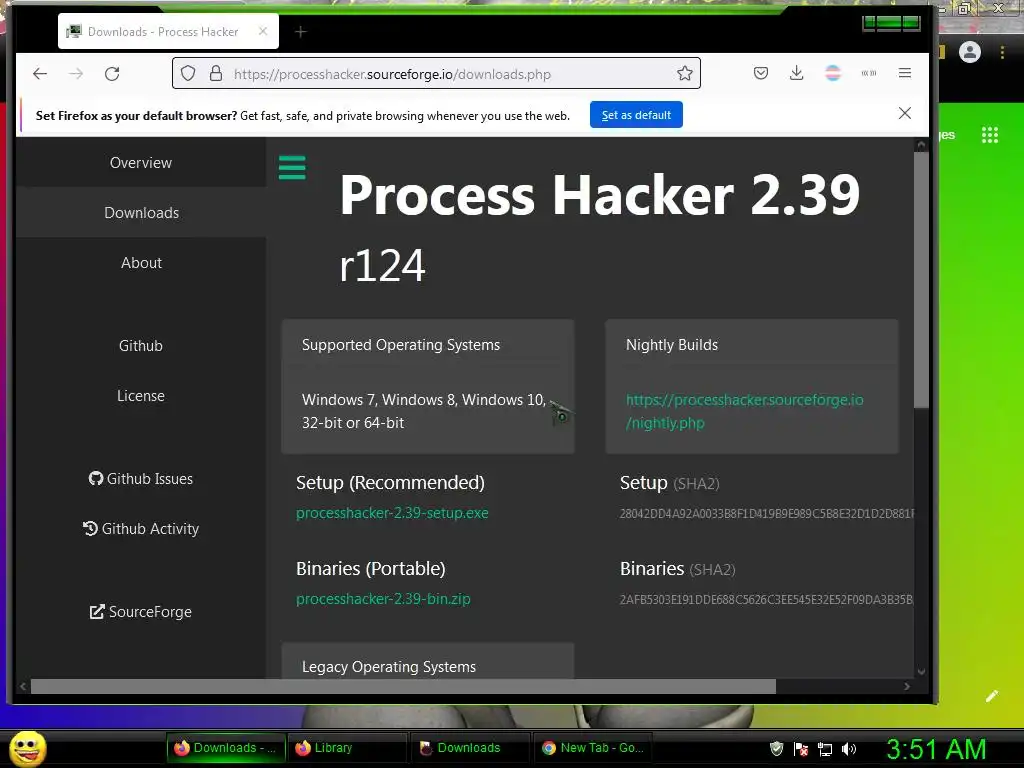Click the Legacy Operating Systems heading
1024x768 pixels.
coord(389,667)
